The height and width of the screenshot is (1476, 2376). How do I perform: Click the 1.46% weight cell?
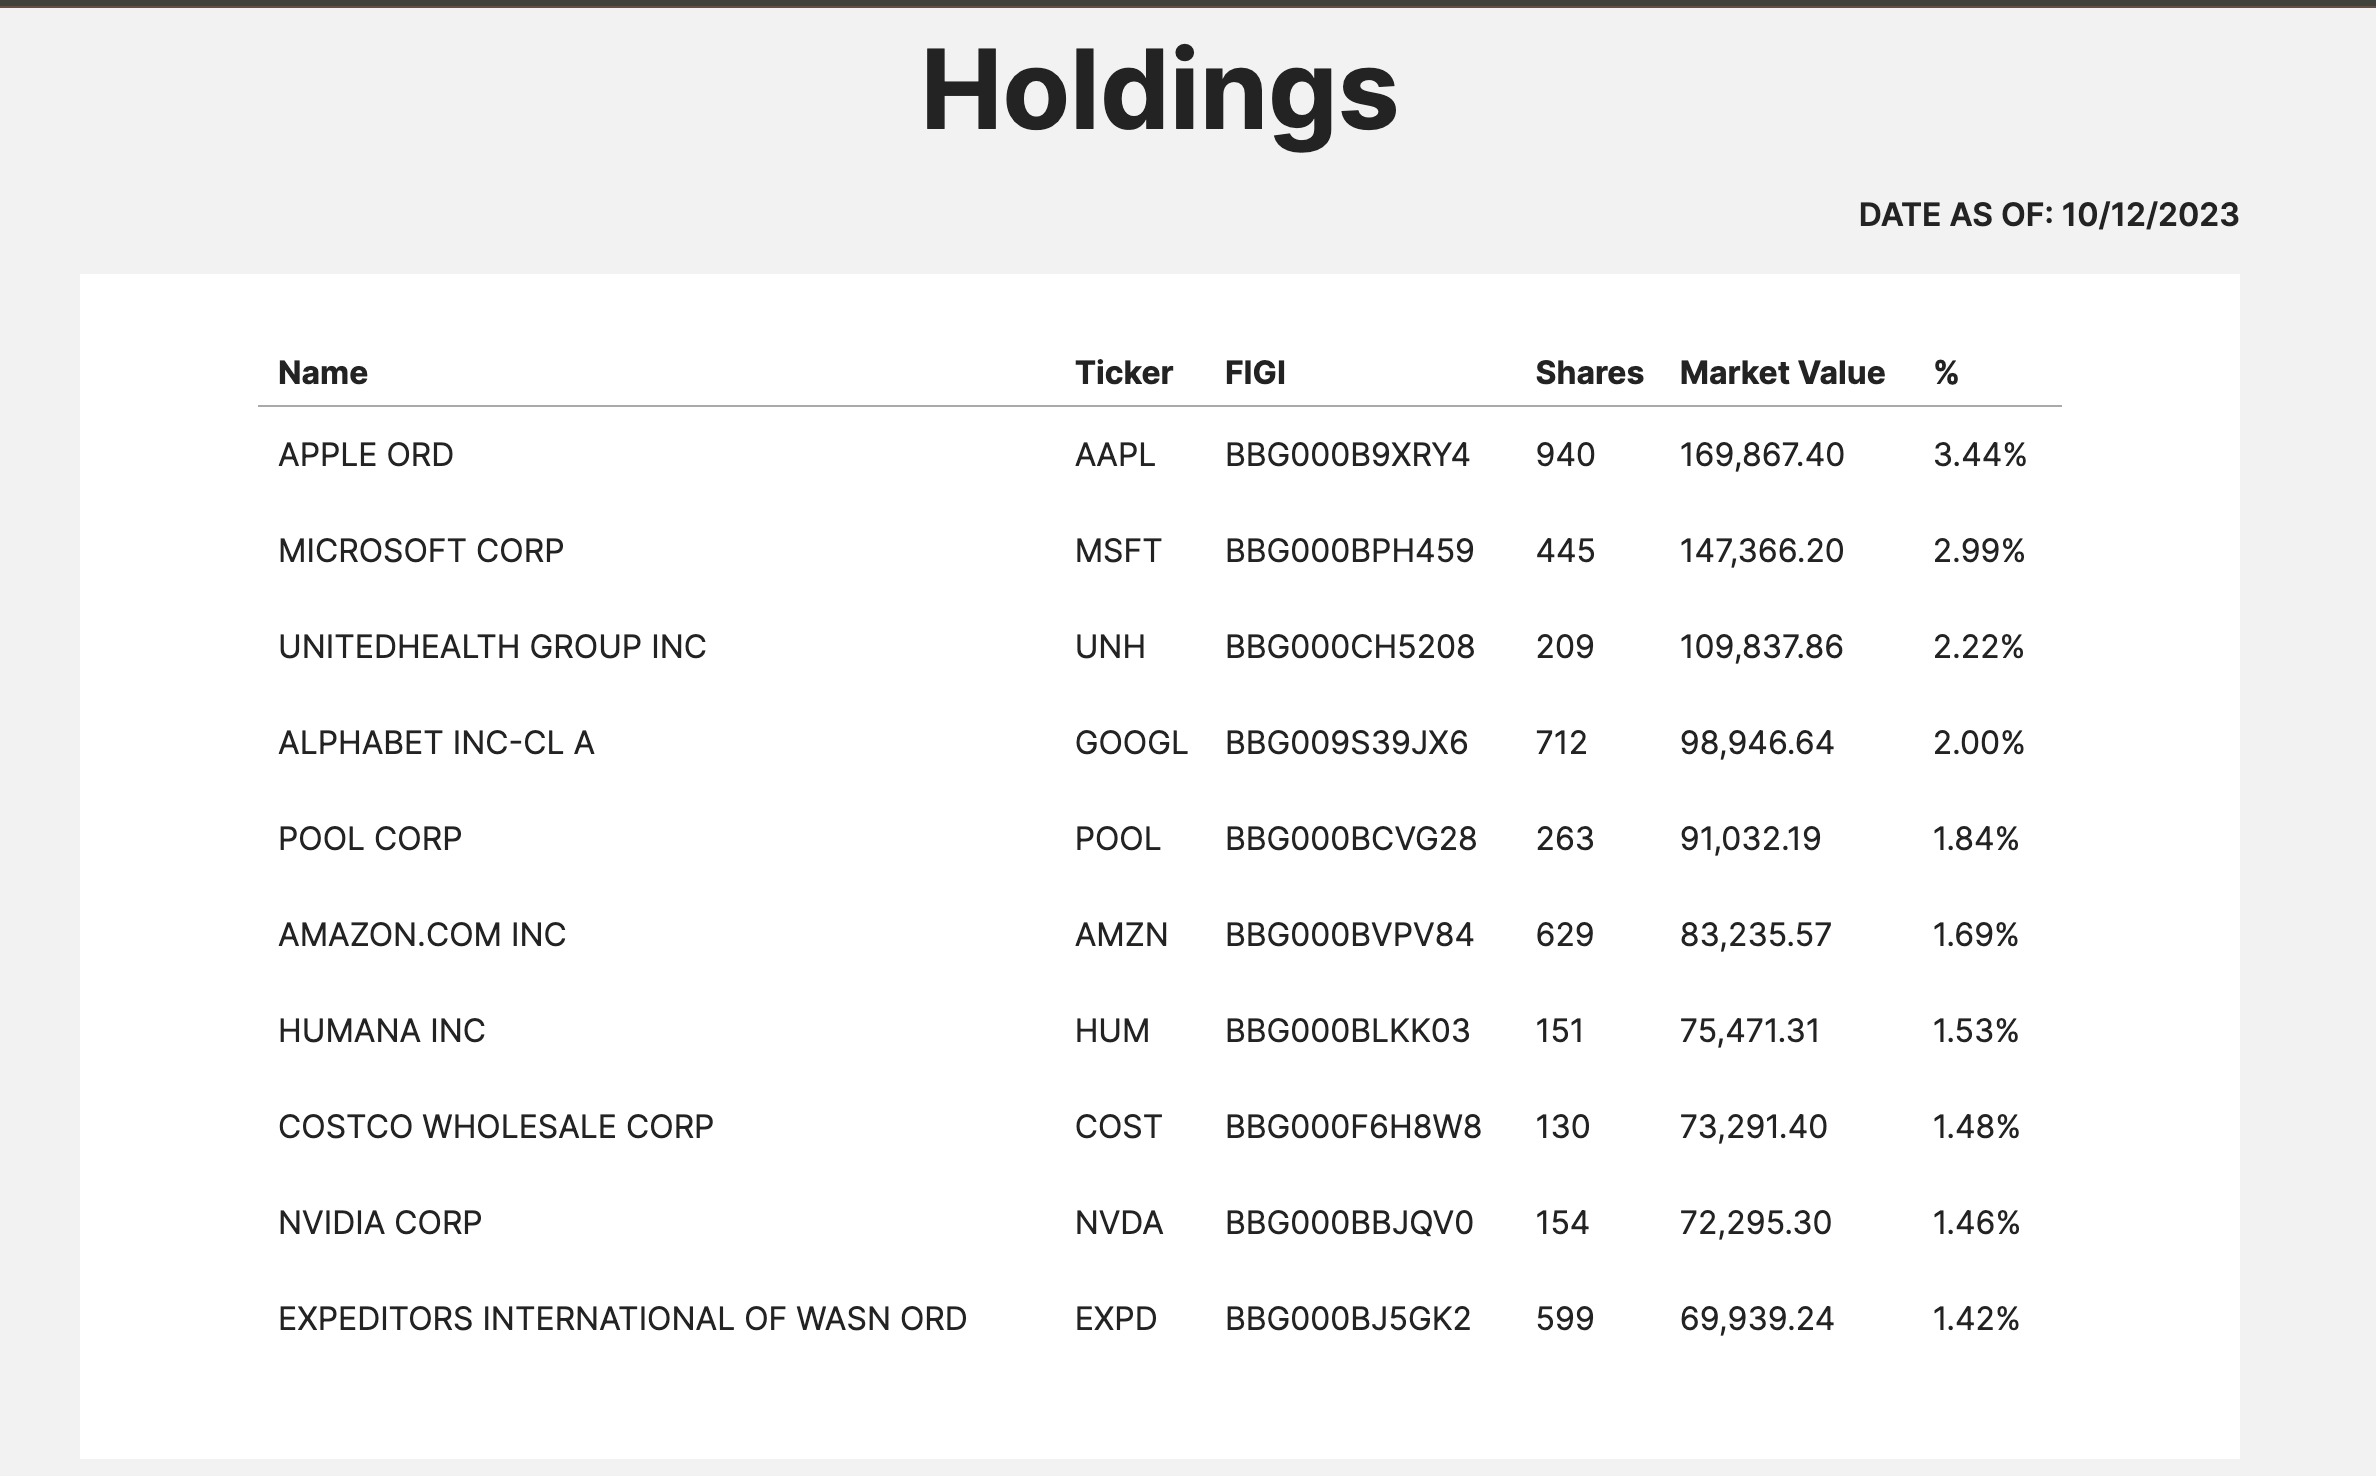coord(1977,1223)
